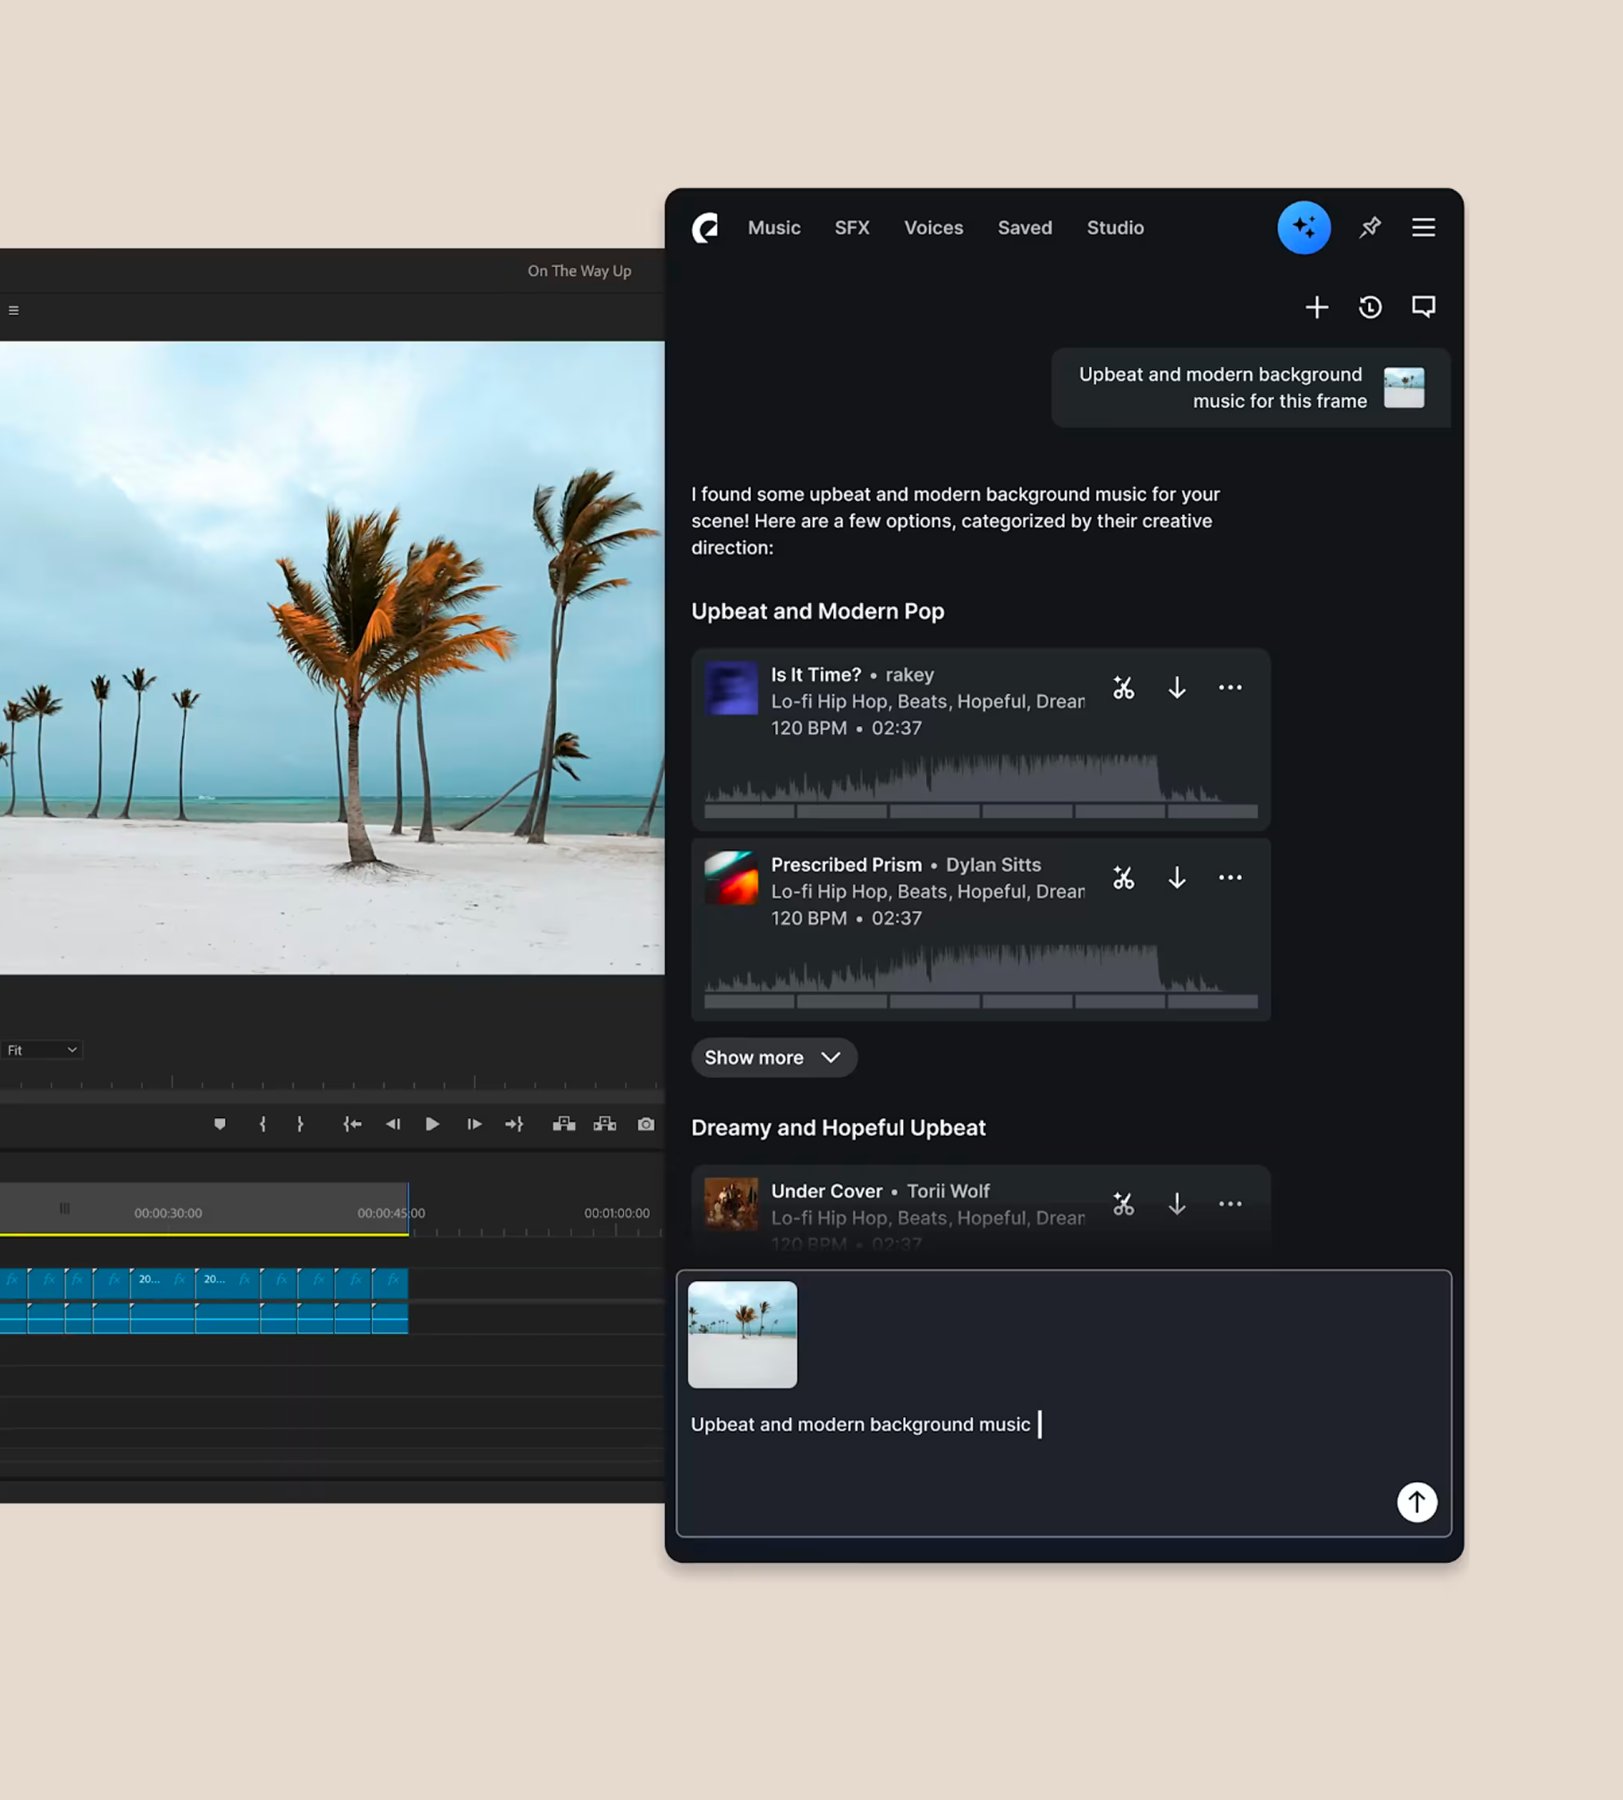Viewport: 1623px width, 1800px height.
Task: Click the beach video preview in the editor
Action: (332, 658)
